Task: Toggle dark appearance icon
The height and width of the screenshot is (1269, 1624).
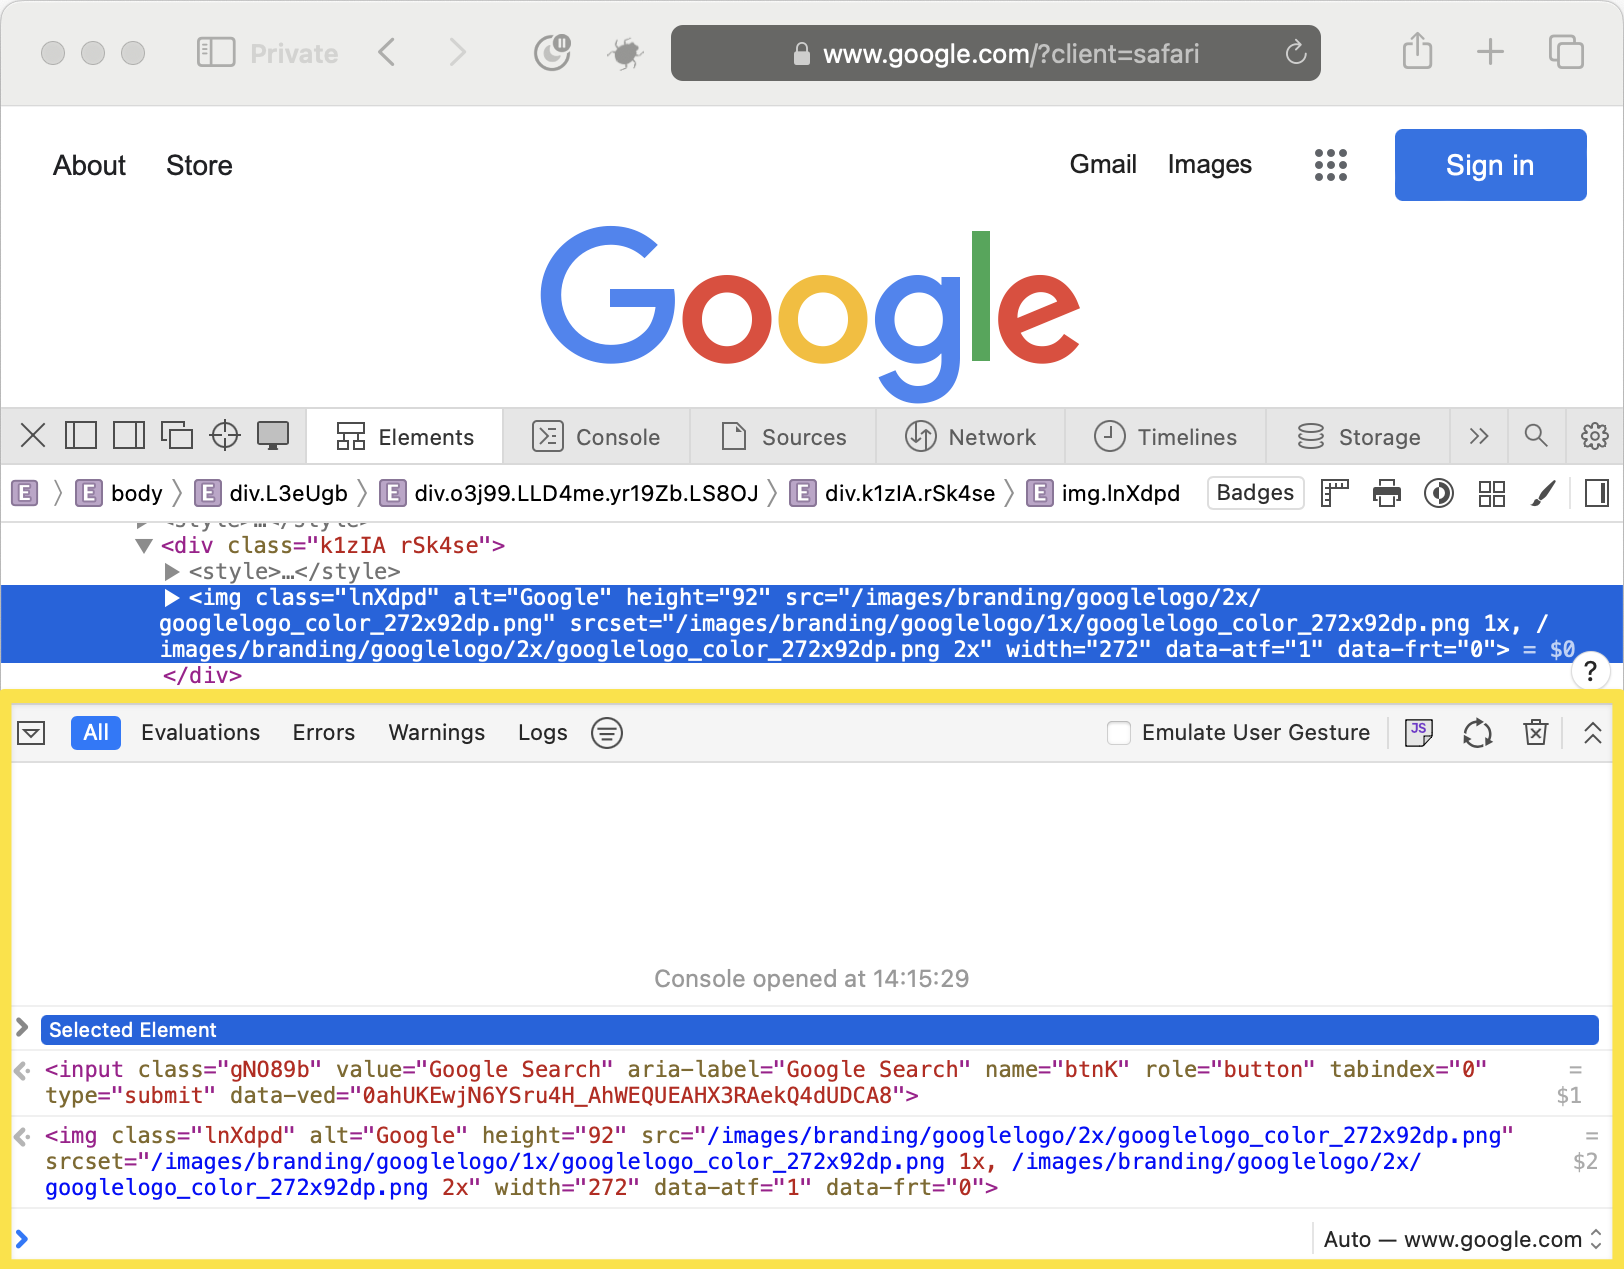Action: pos(1439,493)
